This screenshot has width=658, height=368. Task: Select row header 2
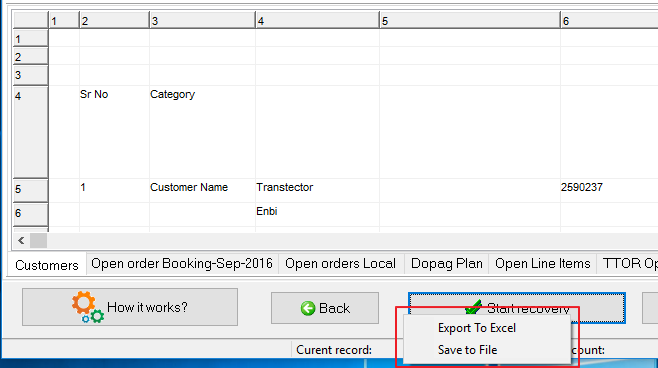31,56
